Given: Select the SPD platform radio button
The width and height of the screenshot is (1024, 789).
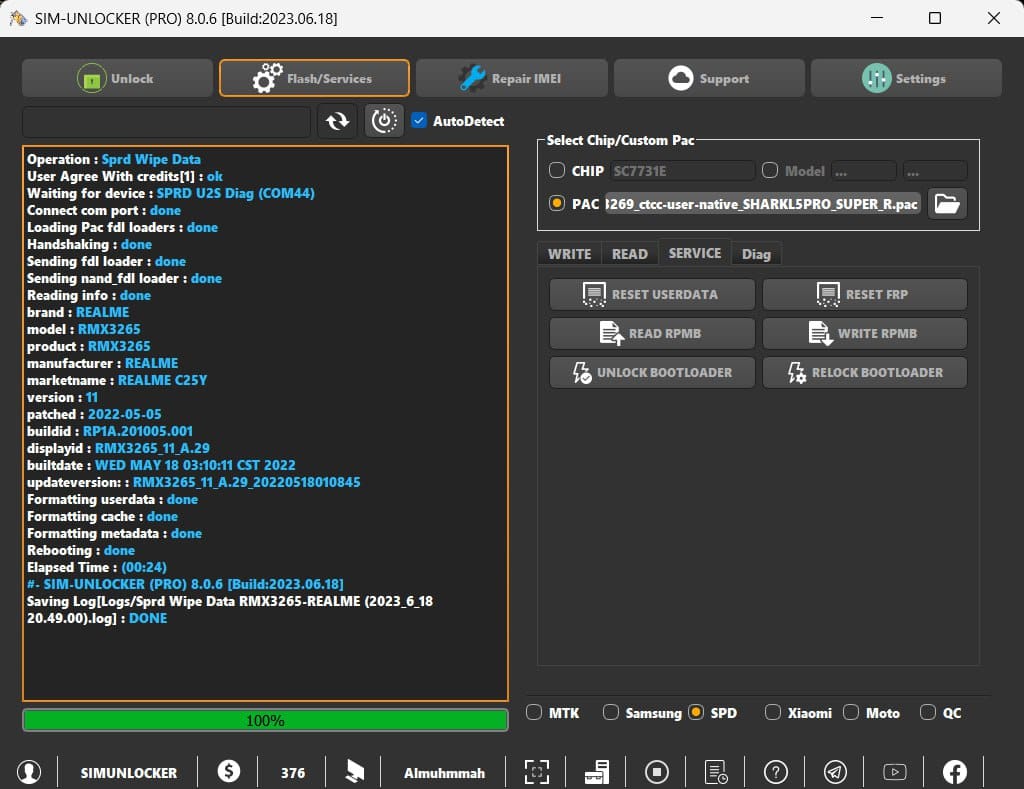Looking at the screenshot, I should 696,712.
